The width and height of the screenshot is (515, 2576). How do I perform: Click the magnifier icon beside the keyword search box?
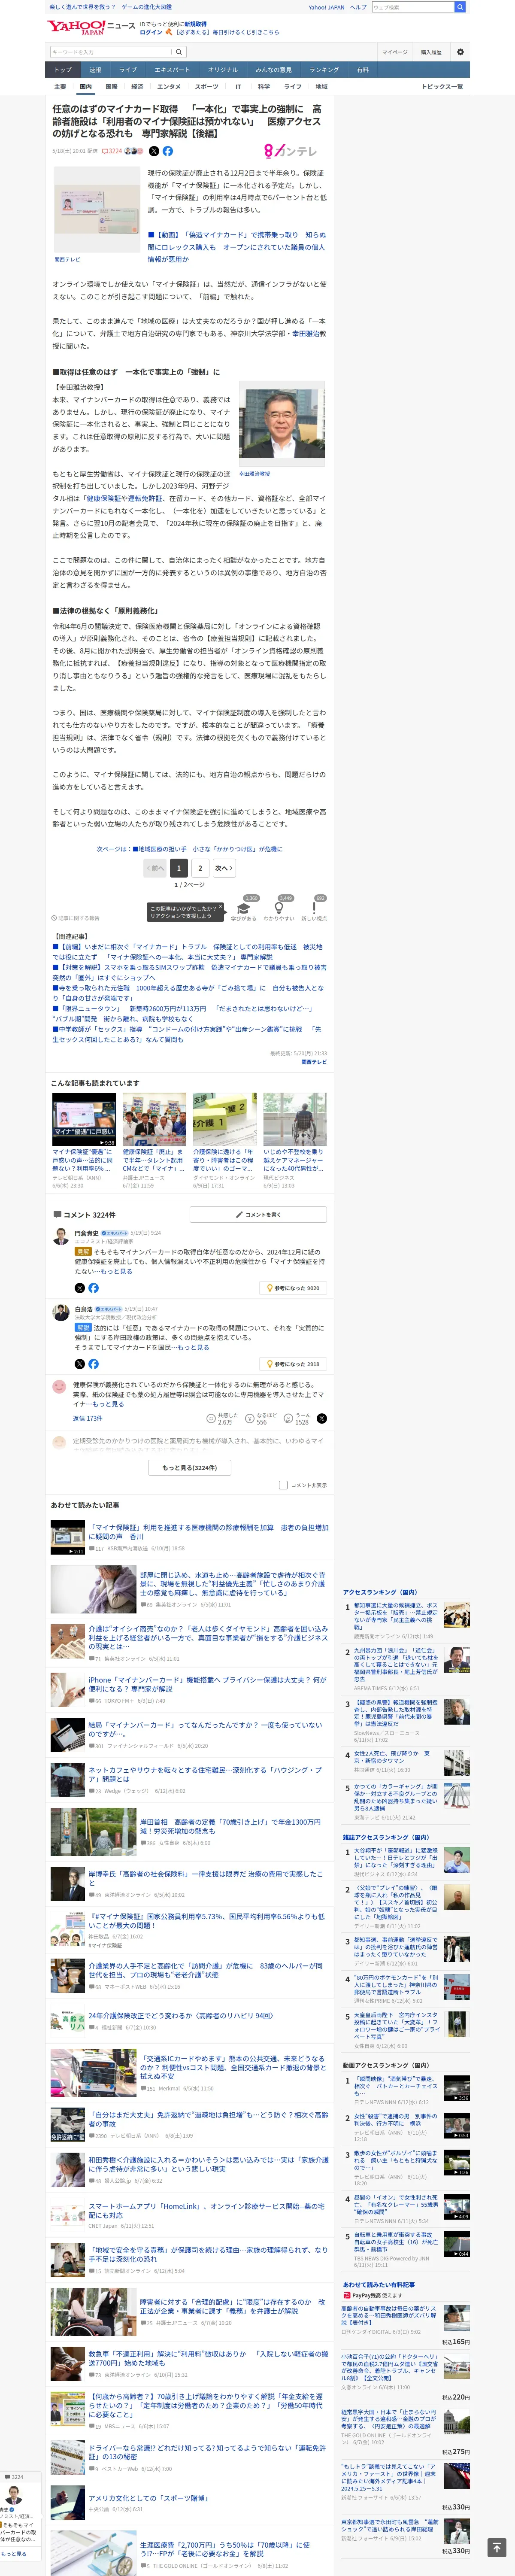(x=179, y=52)
